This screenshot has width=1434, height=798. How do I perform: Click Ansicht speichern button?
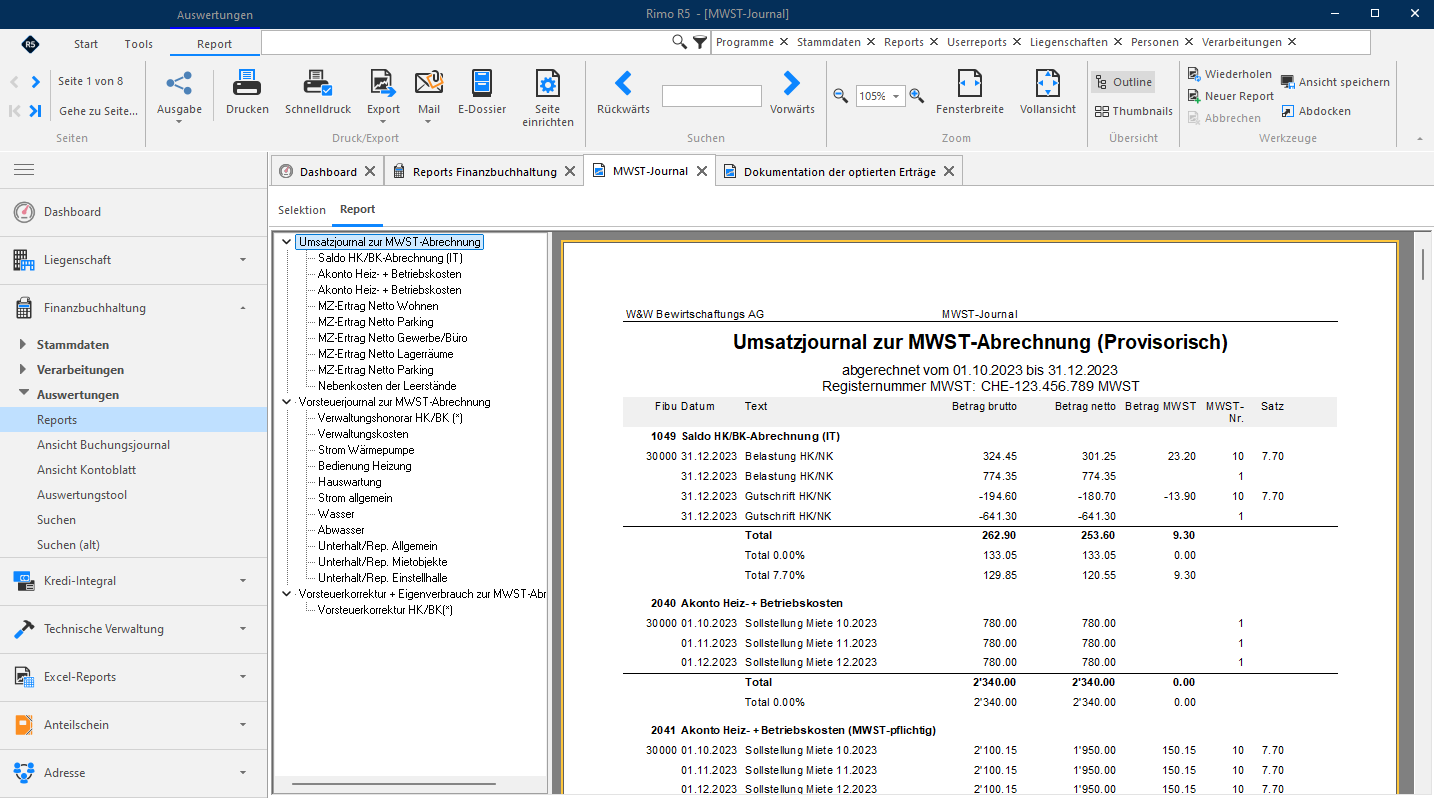point(1335,82)
